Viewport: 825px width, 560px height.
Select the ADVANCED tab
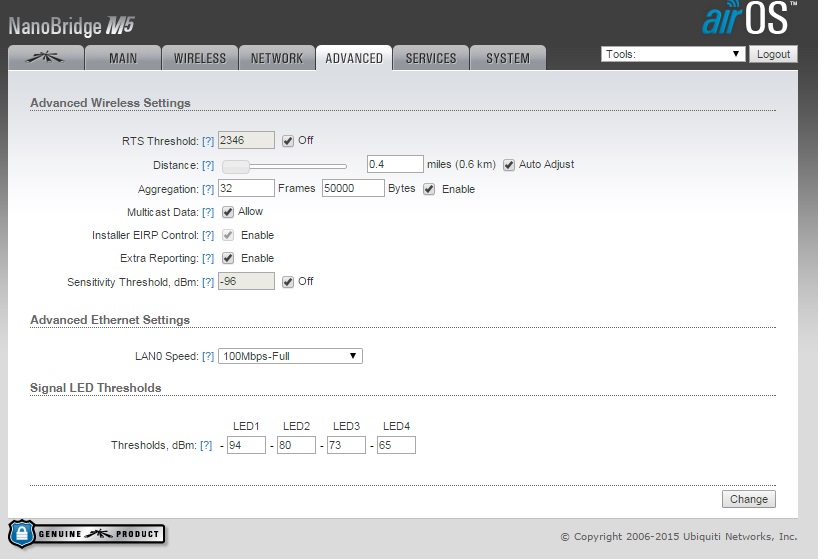click(x=354, y=58)
